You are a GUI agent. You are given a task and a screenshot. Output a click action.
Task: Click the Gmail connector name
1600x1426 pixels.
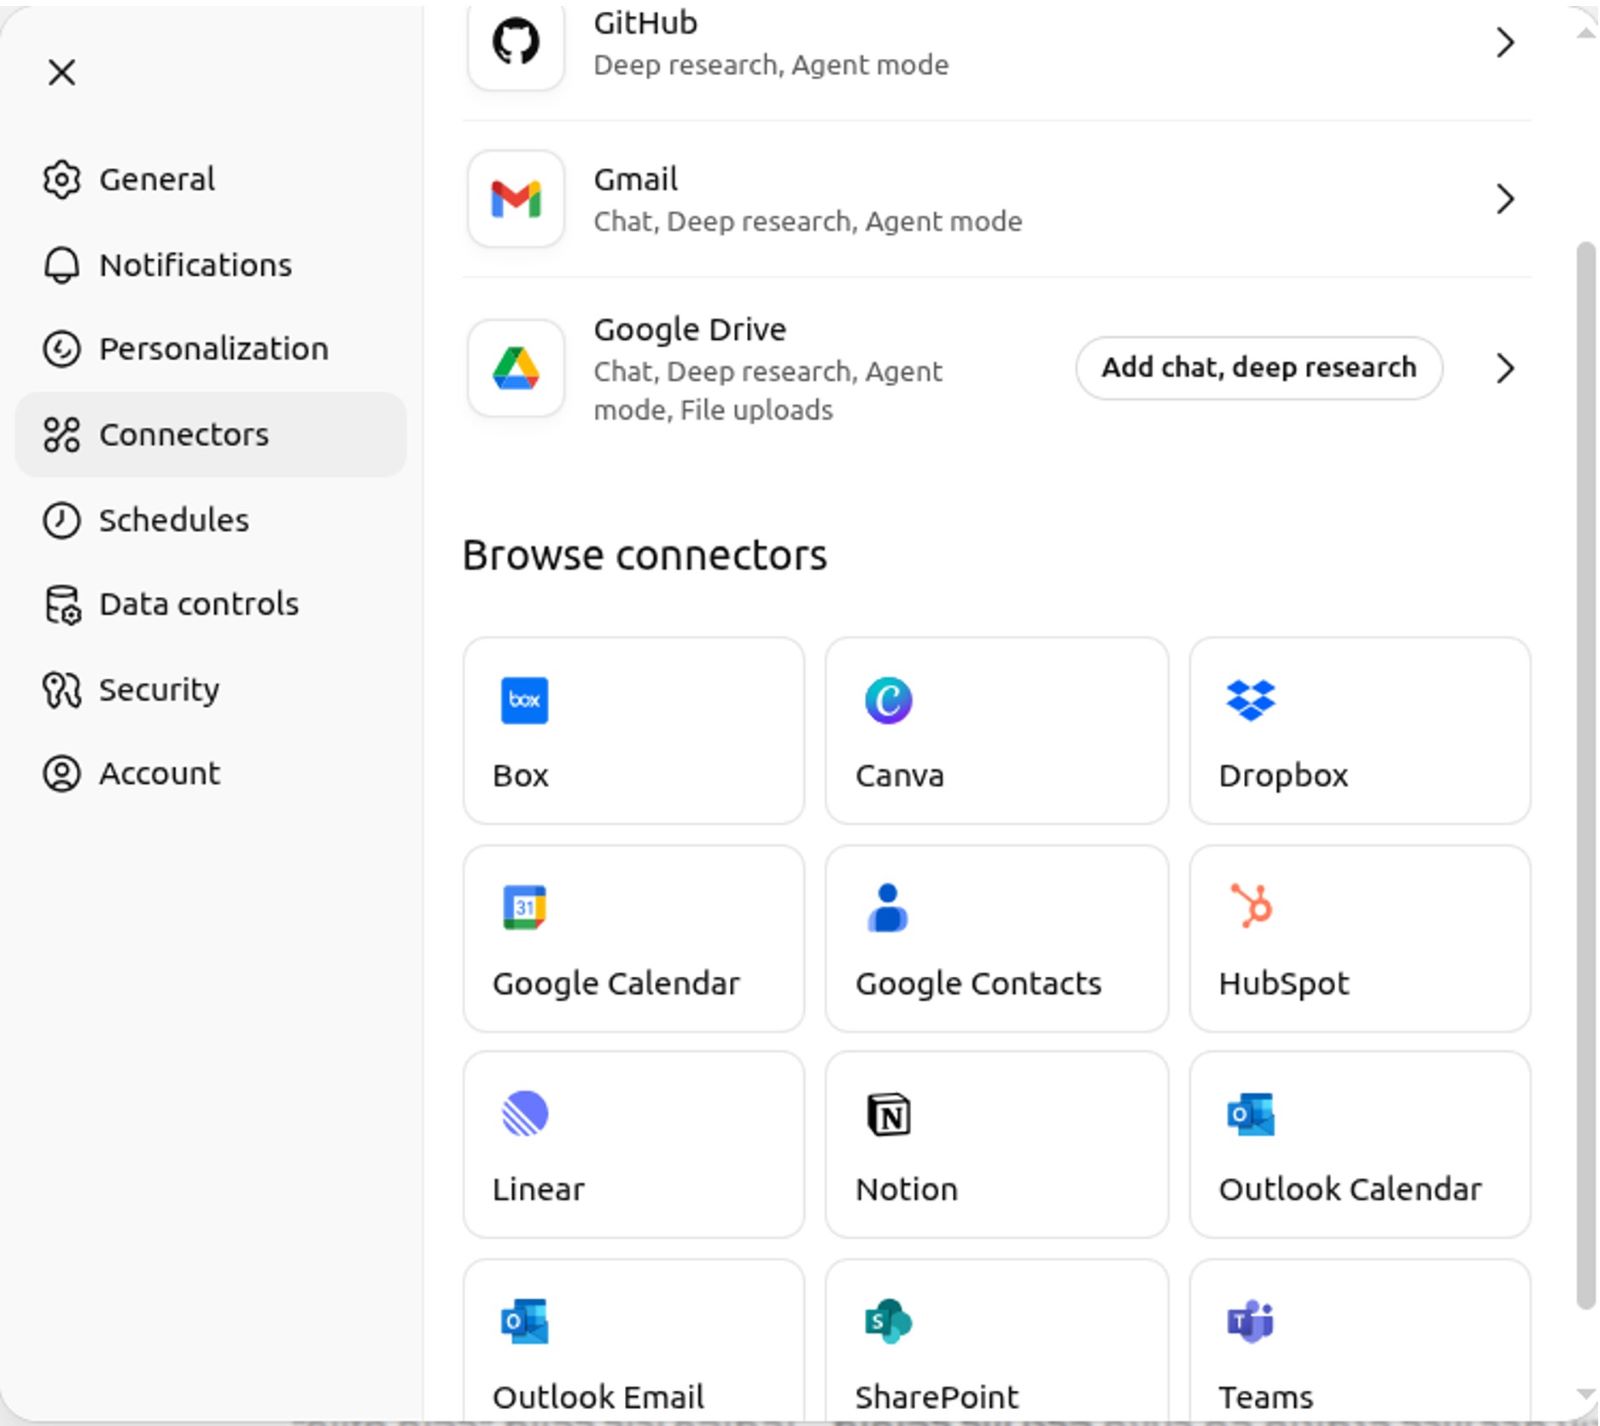pyautogui.click(x=636, y=179)
